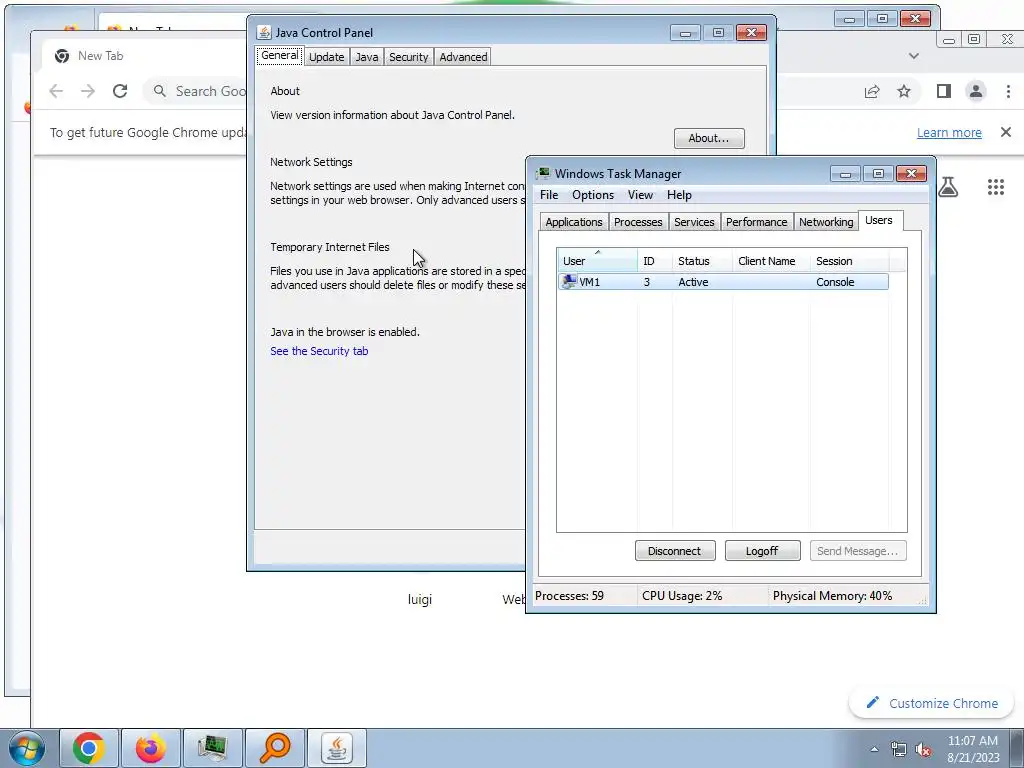The height and width of the screenshot is (768, 1024).
Task: Click the Logoff button
Action: pos(762,551)
